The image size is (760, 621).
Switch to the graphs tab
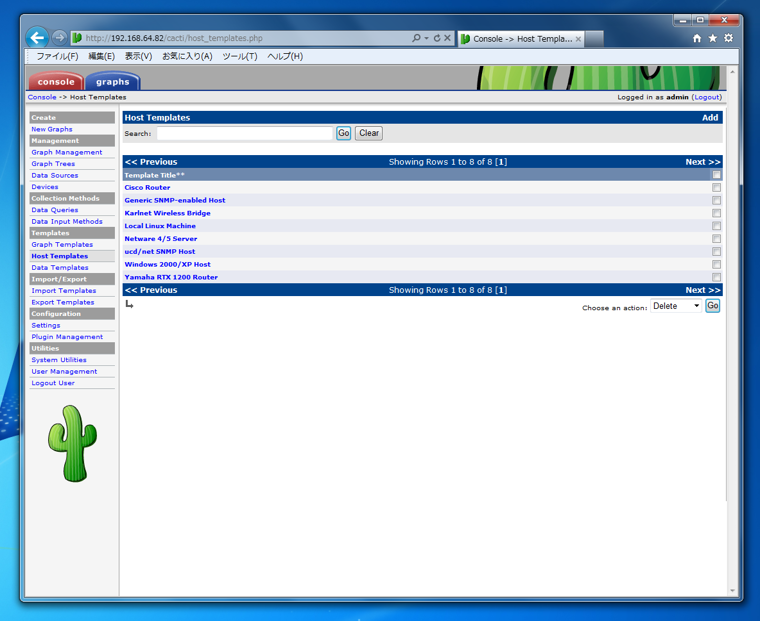(112, 81)
